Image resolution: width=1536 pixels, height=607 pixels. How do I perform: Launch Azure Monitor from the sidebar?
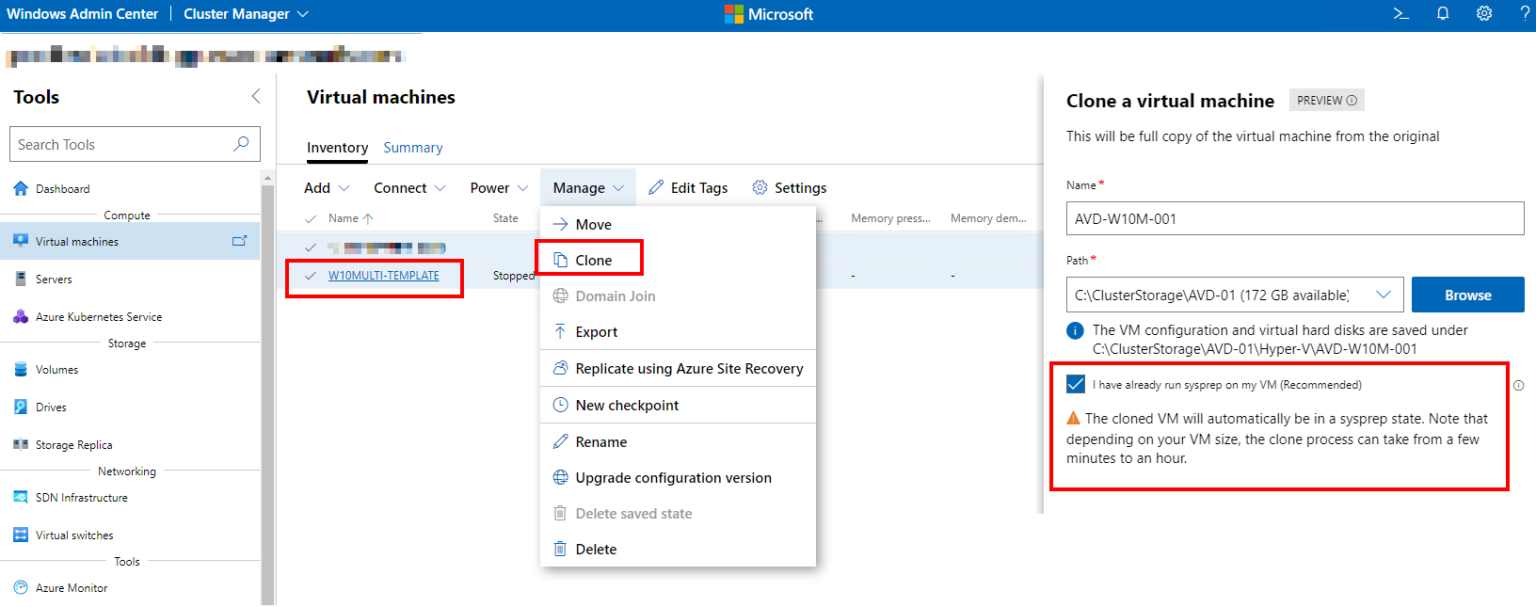pos(70,587)
